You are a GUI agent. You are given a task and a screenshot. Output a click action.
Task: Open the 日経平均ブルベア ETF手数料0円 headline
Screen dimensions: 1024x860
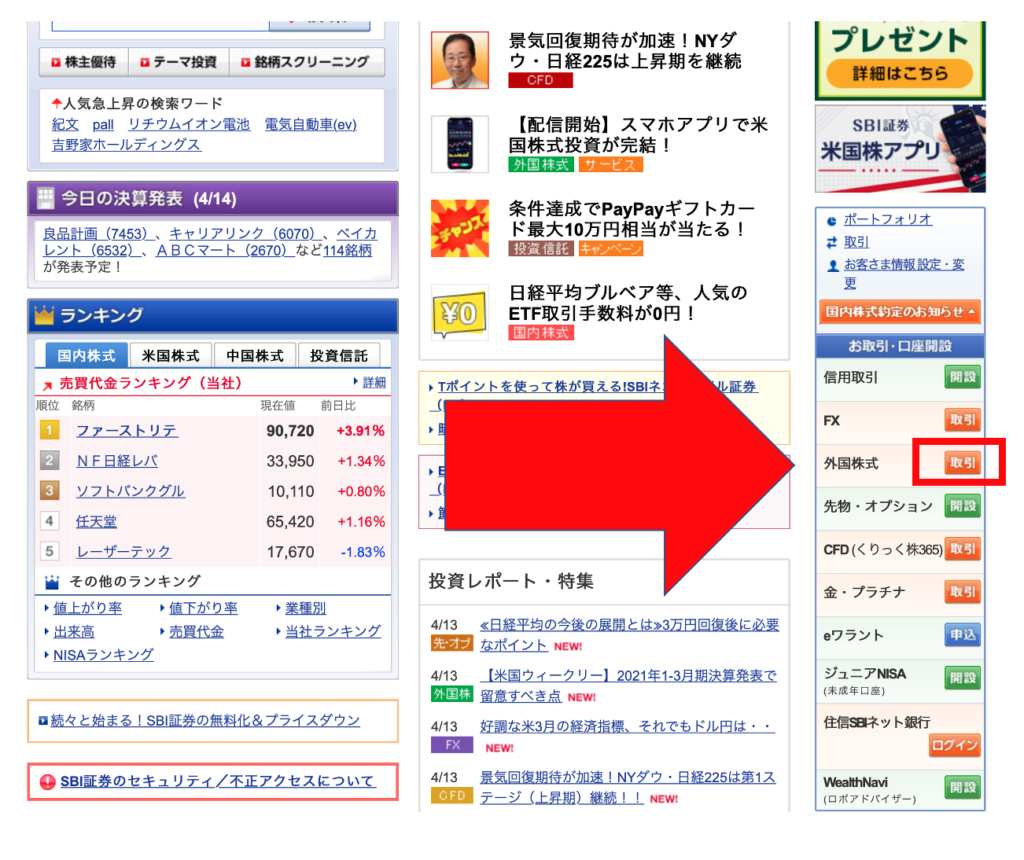(628, 303)
